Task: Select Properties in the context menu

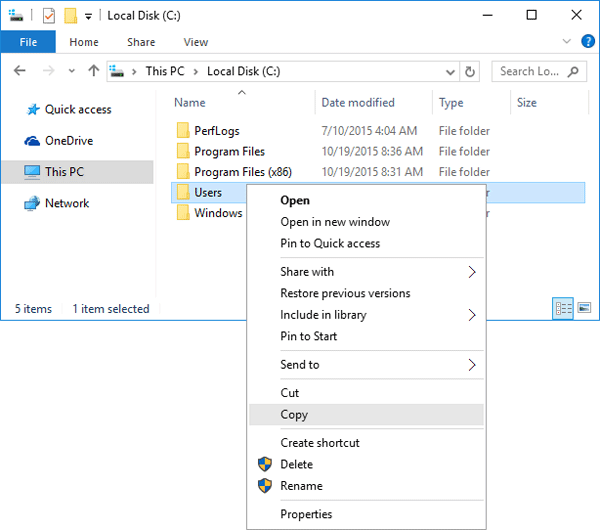Action: pos(306,514)
